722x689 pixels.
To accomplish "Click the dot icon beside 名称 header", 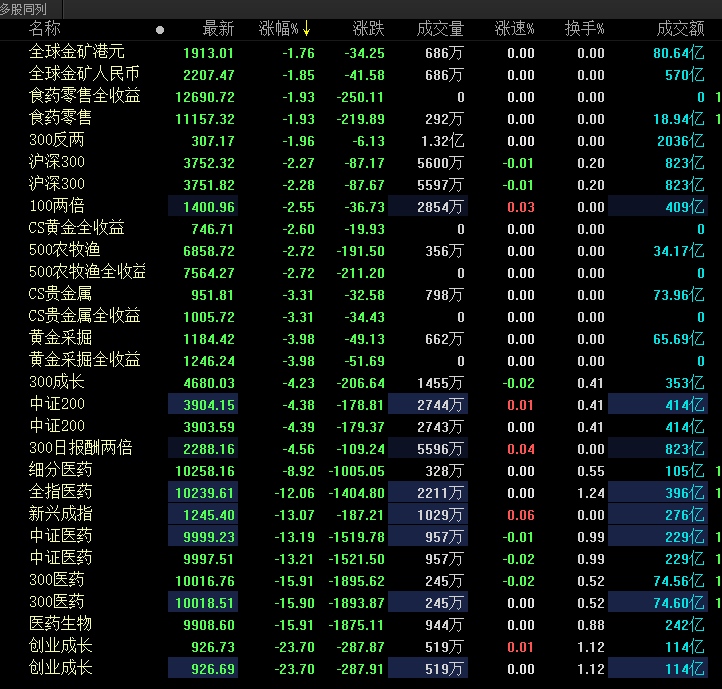I will 160,30.
